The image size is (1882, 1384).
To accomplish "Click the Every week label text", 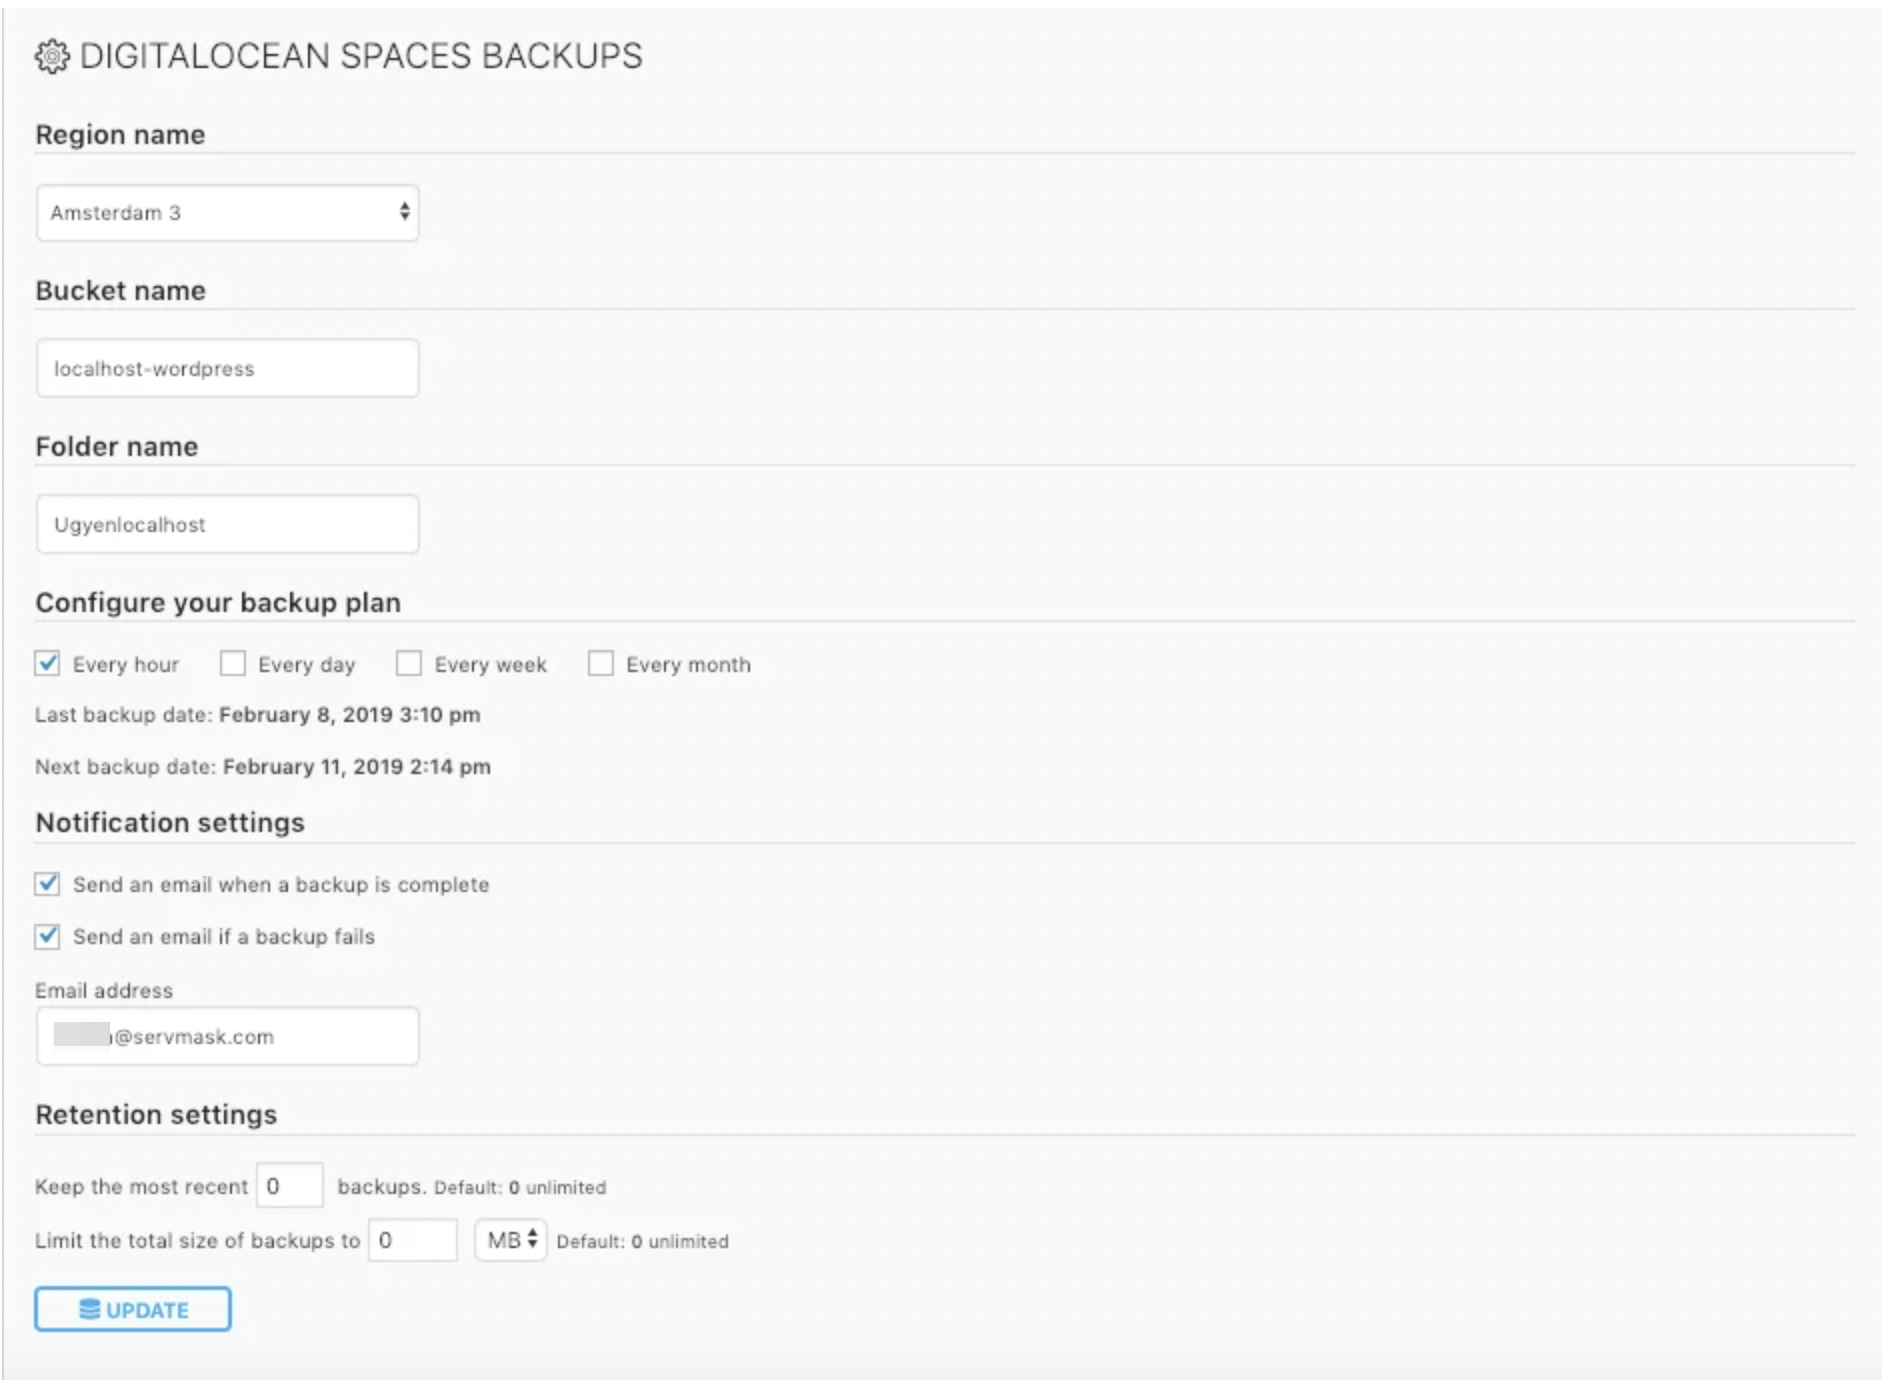I will (490, 665).
